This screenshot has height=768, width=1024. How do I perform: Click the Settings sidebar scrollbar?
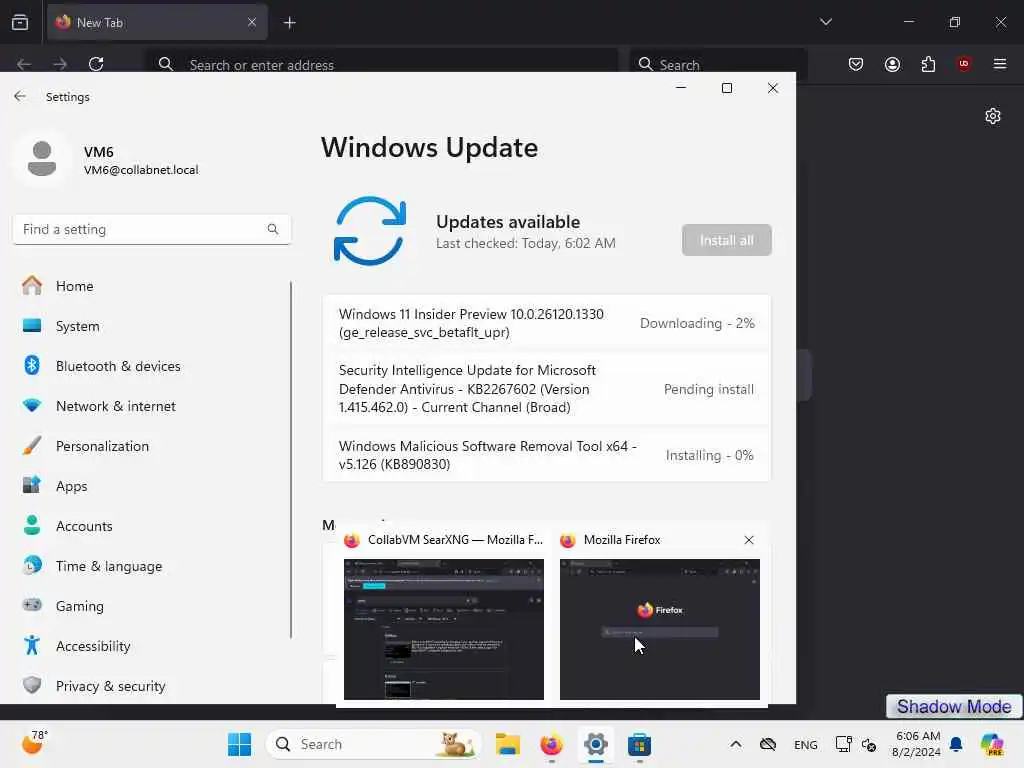click(x=291, y=460)
